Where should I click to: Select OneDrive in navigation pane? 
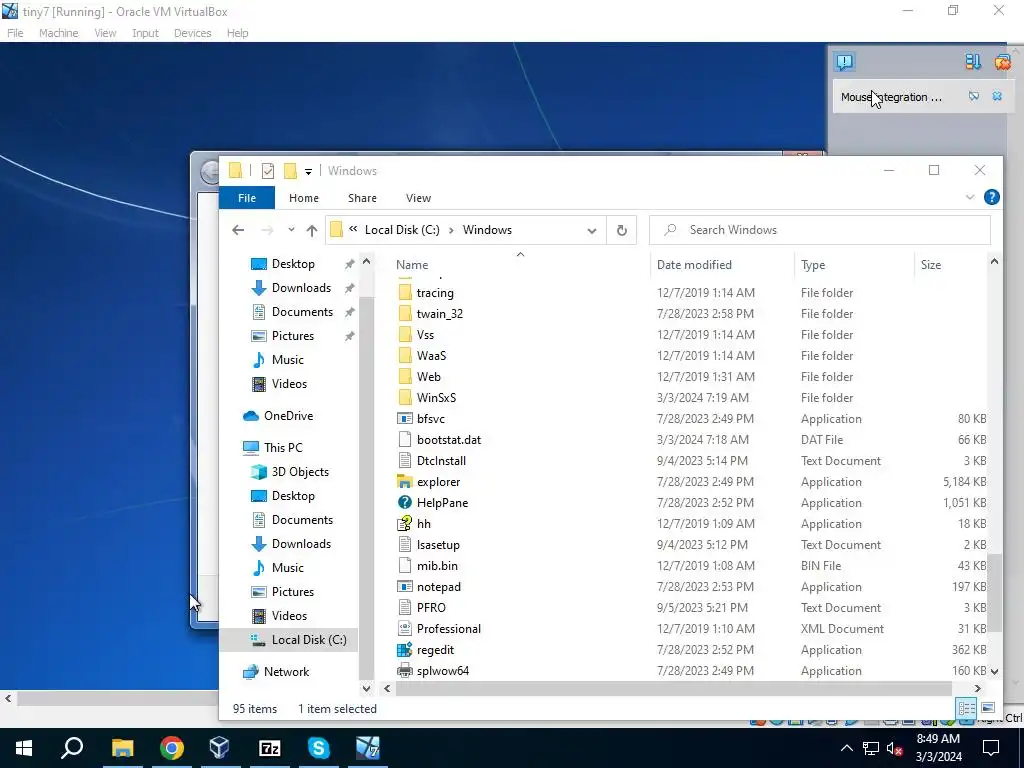point(288,416)
